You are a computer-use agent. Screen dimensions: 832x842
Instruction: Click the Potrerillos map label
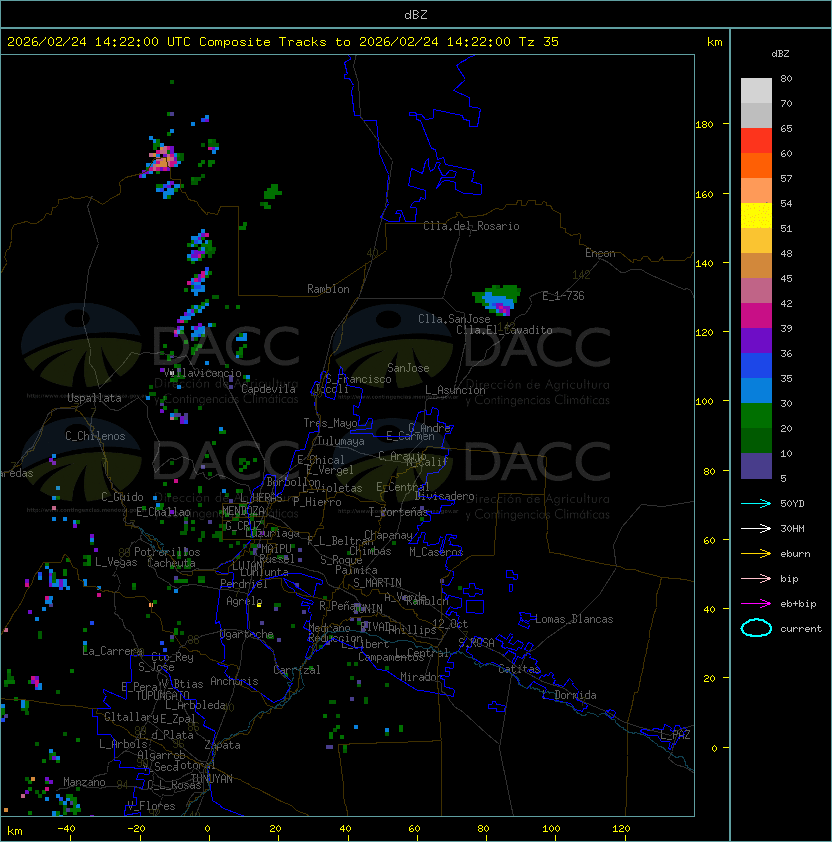point(167,552)
